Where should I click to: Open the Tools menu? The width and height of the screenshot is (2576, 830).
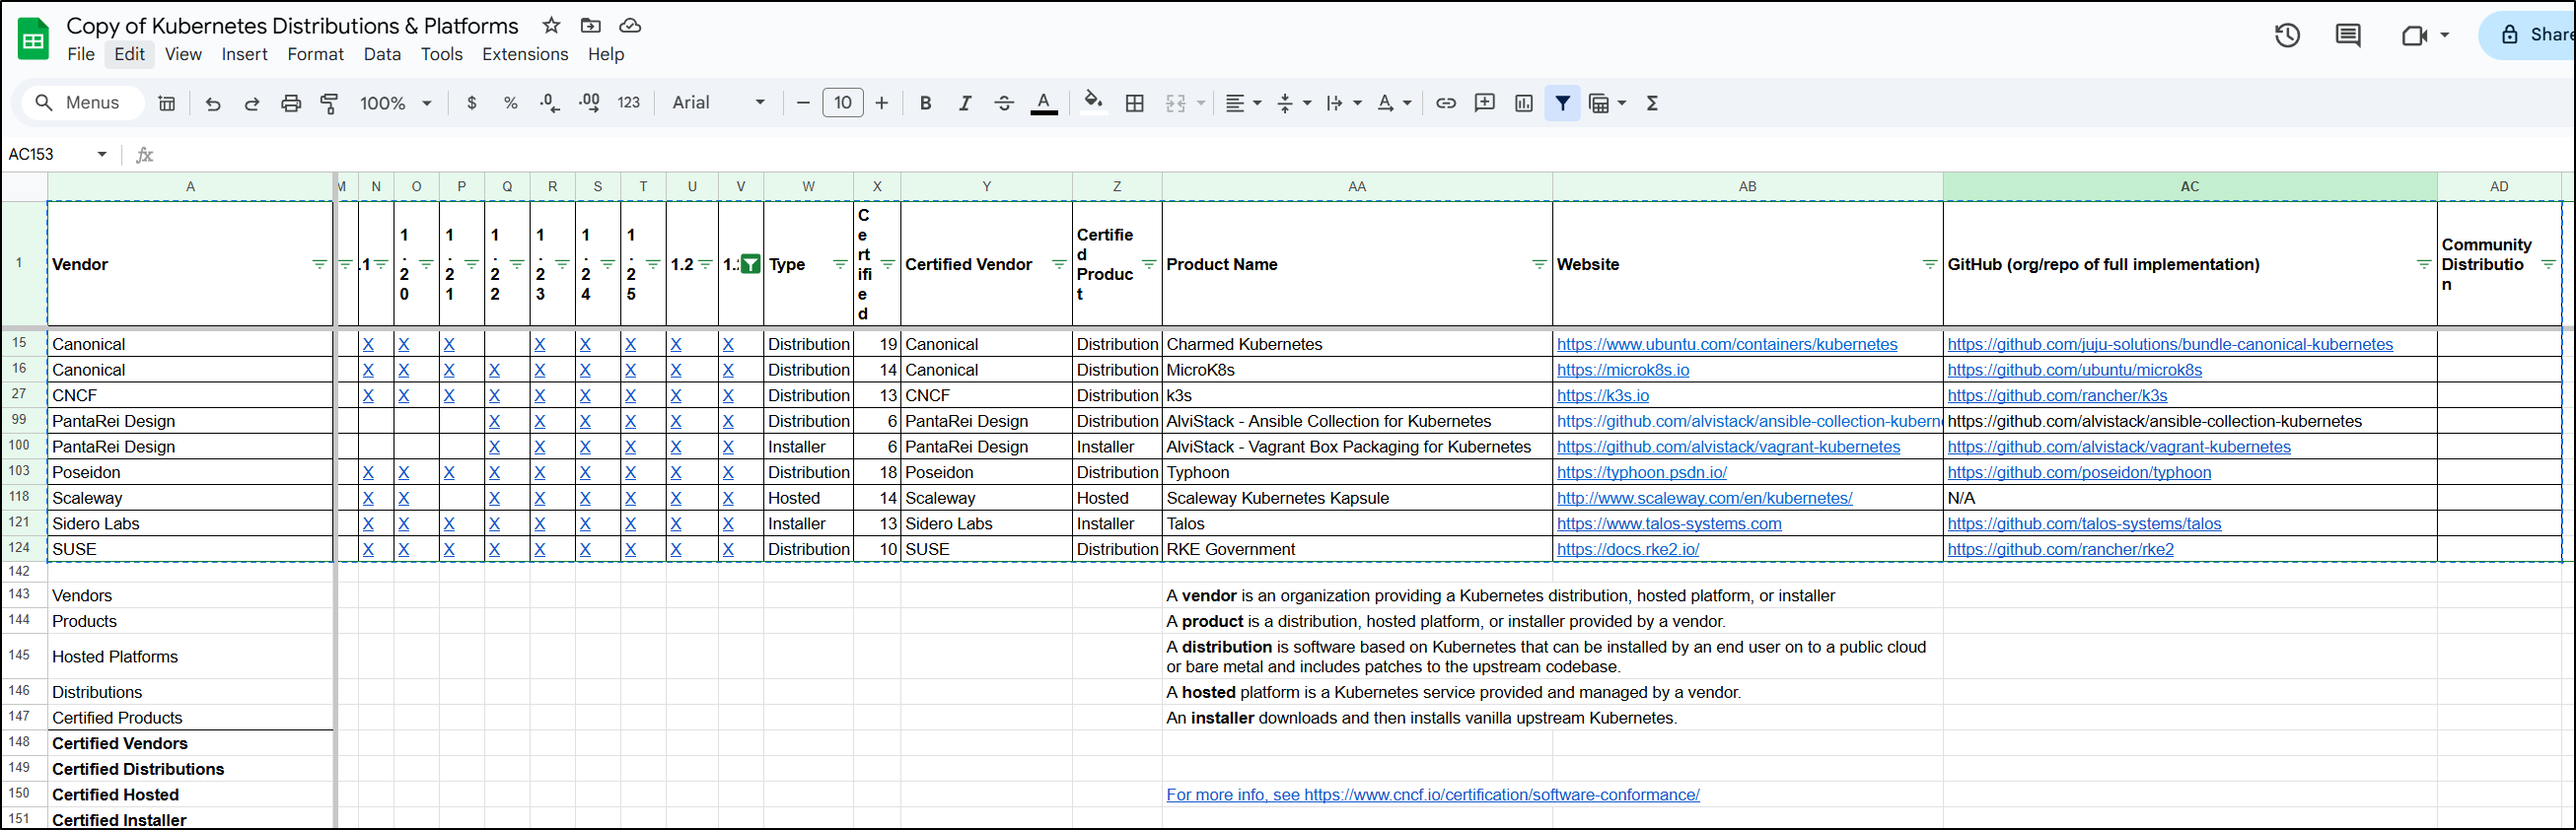441,54
